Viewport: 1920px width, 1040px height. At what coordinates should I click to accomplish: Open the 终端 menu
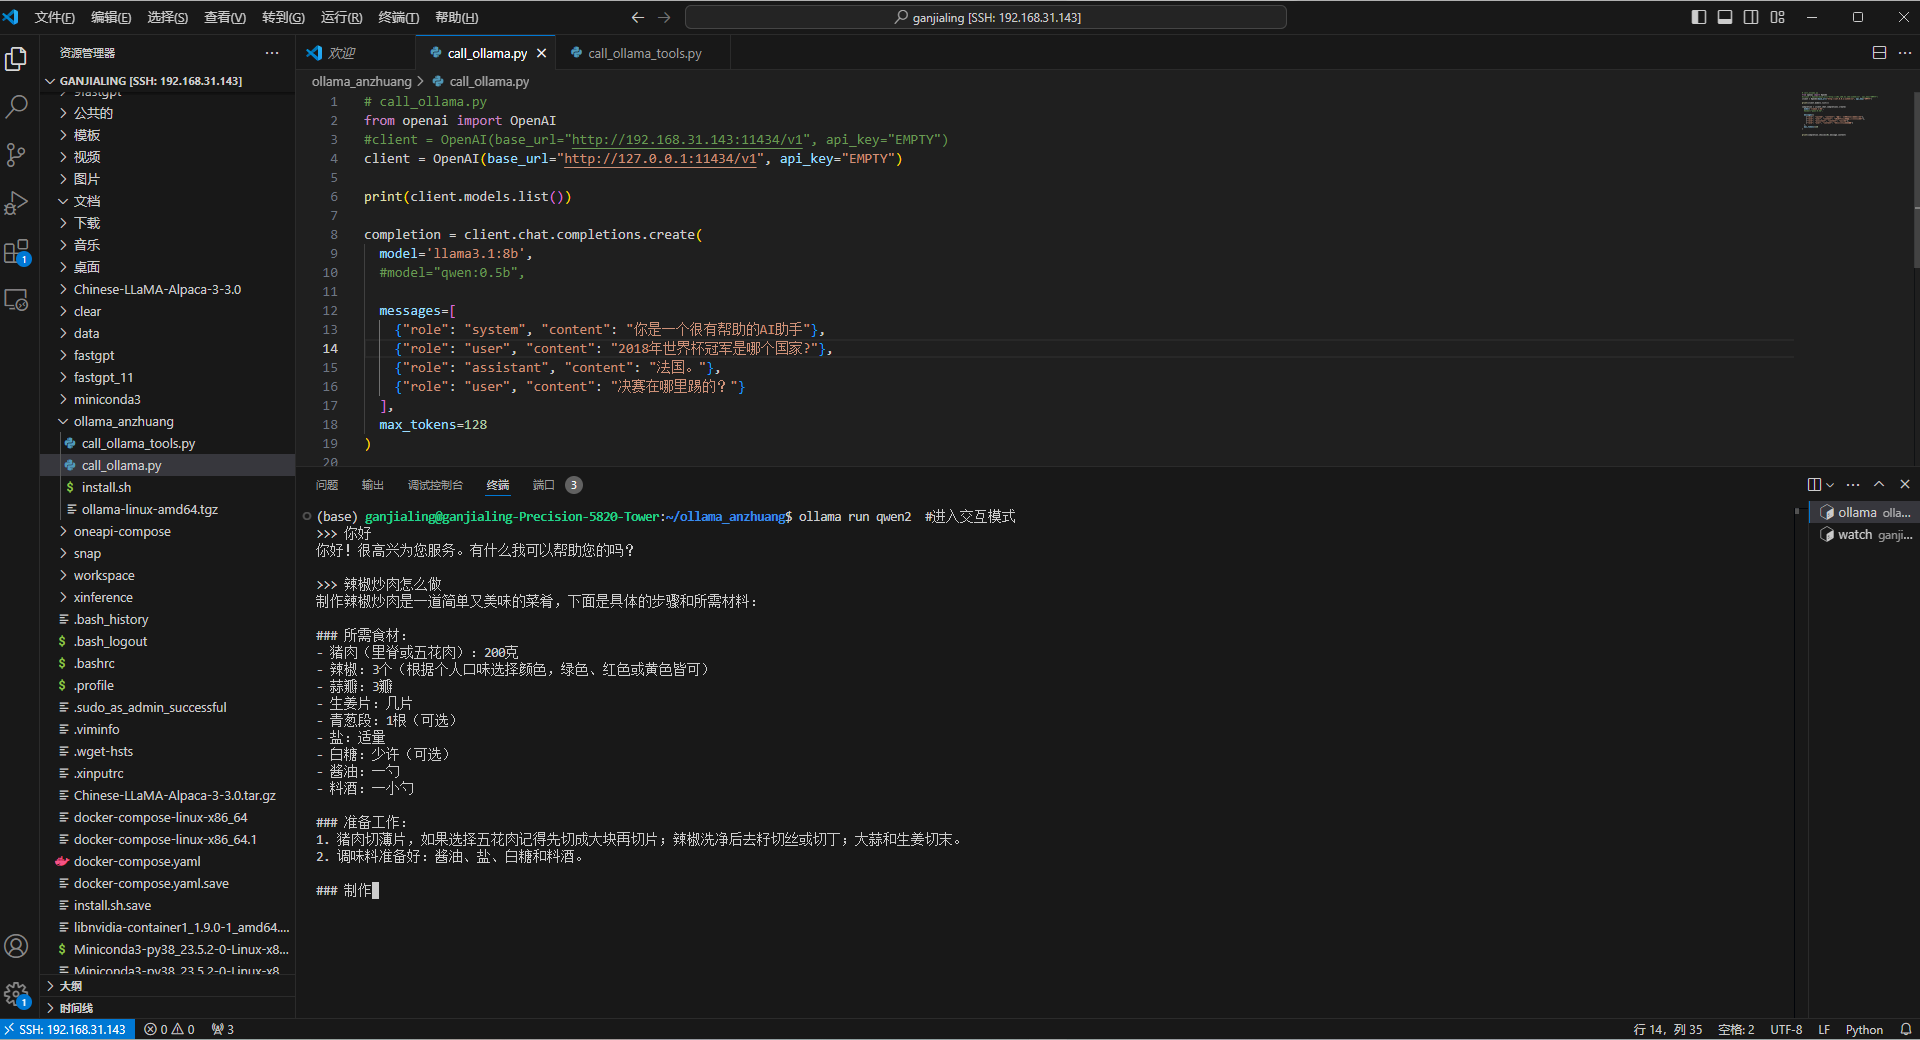pyautogui.click(x=399, y=17)
